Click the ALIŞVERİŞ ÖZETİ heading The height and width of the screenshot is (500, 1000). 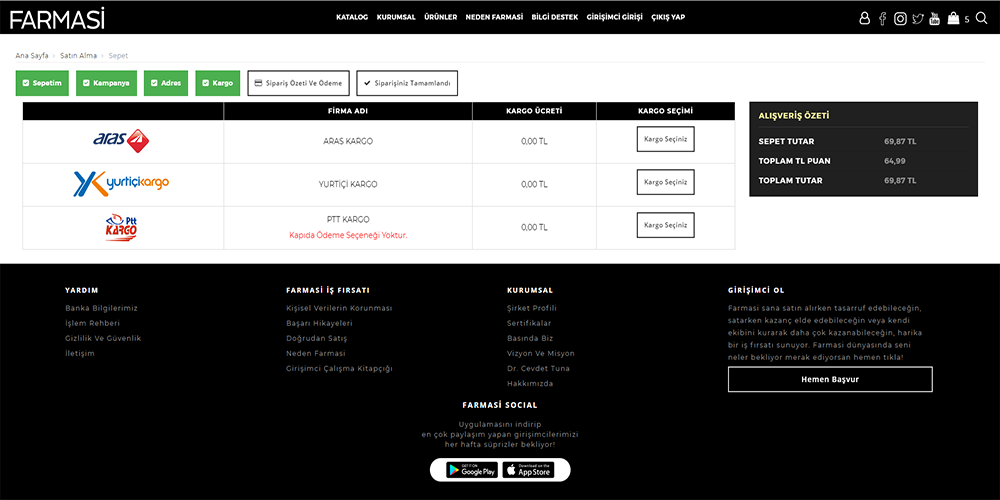[794, 116]
